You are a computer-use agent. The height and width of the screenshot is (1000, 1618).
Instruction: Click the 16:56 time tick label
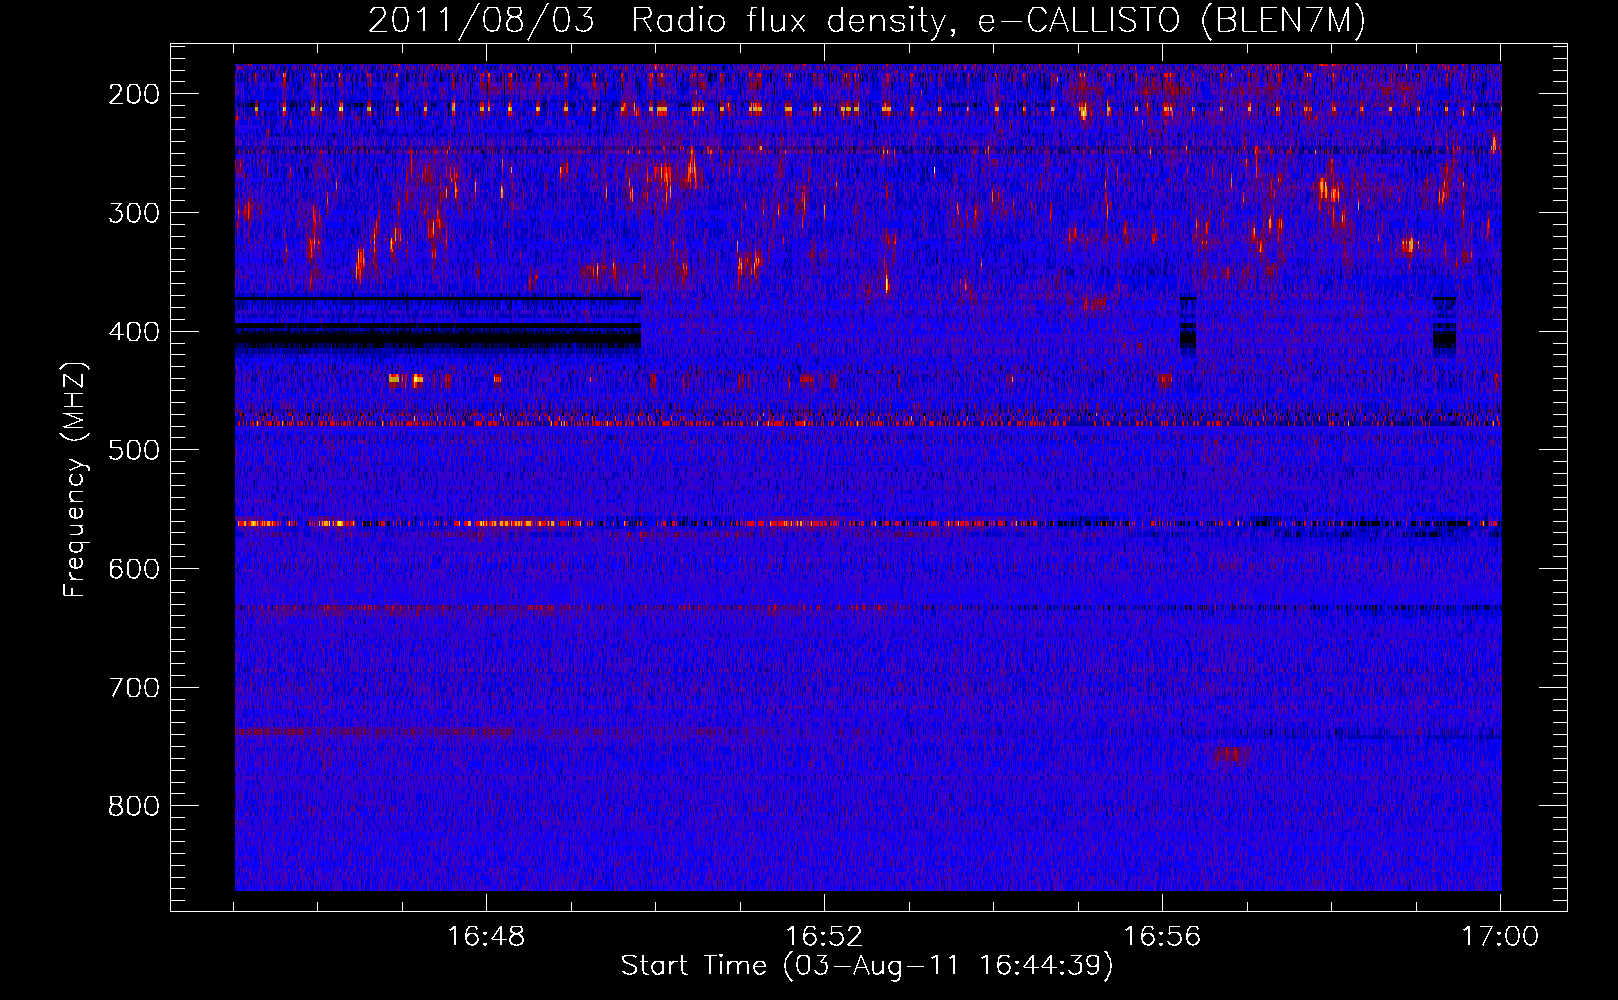[x=1162, y=937]
